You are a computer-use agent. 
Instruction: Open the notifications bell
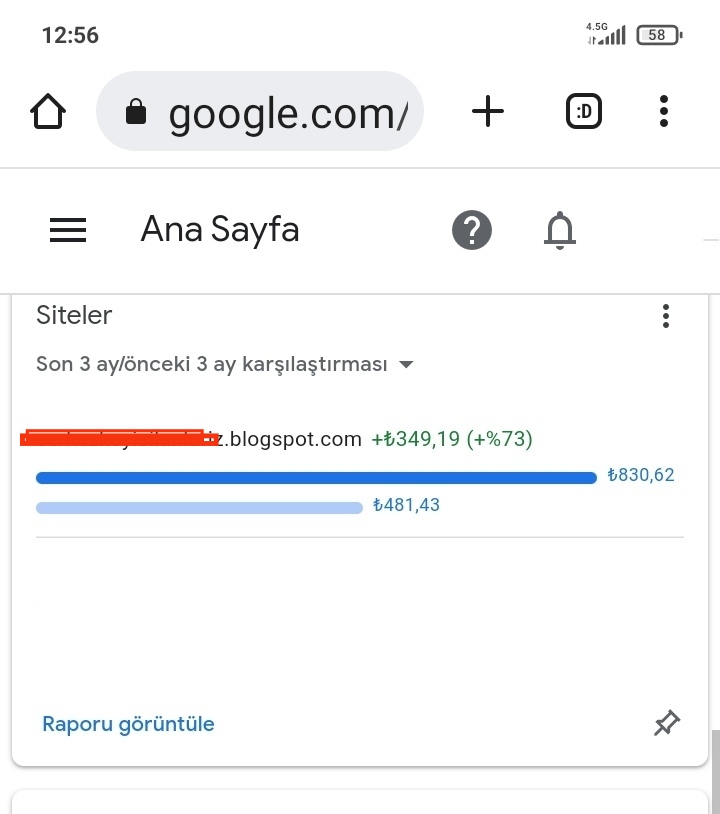560,230
